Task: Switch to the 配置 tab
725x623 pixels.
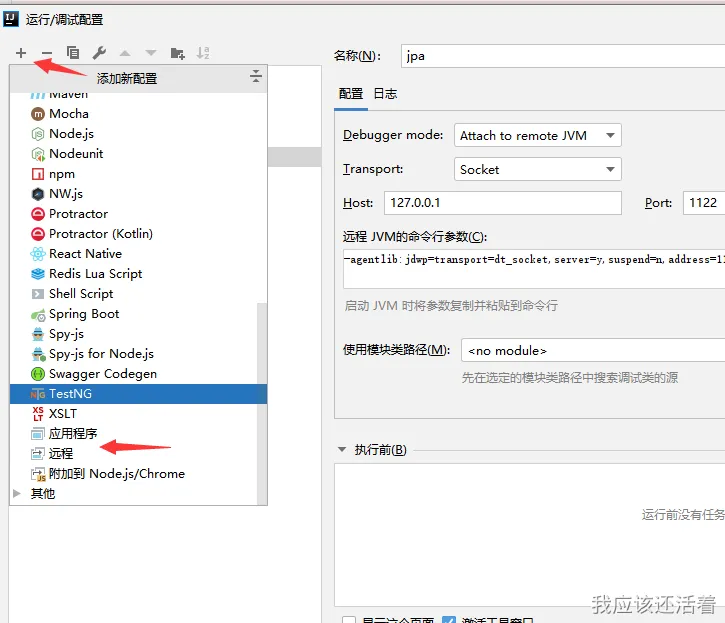Action: 350,94
